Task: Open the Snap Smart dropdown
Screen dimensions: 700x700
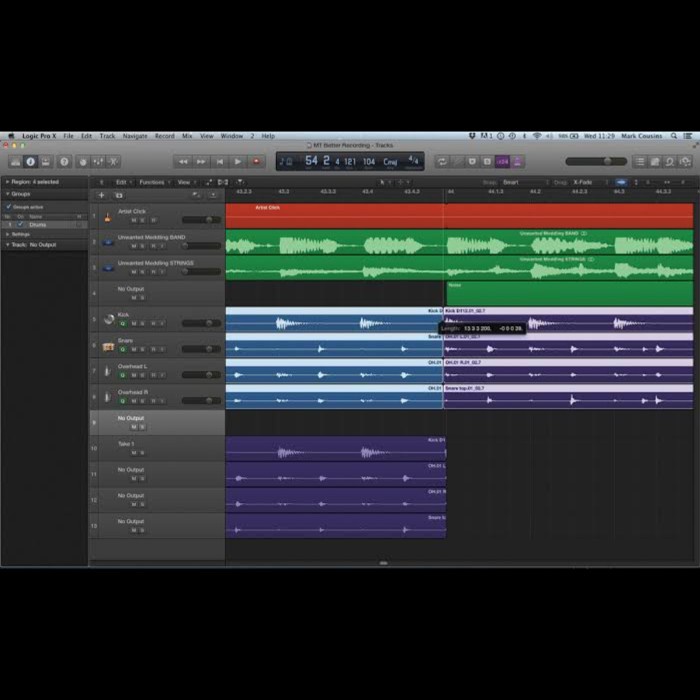Action: tap(514, 182)
